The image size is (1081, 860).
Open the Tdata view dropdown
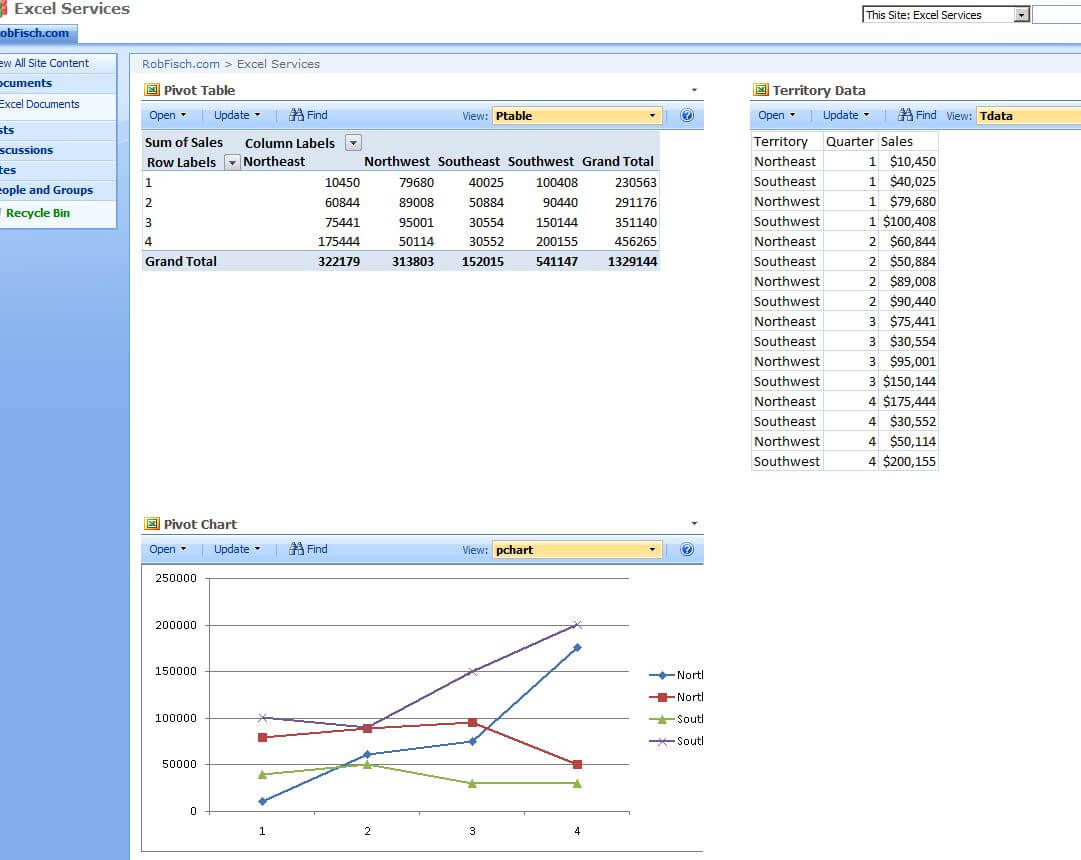coord(1028,116)
